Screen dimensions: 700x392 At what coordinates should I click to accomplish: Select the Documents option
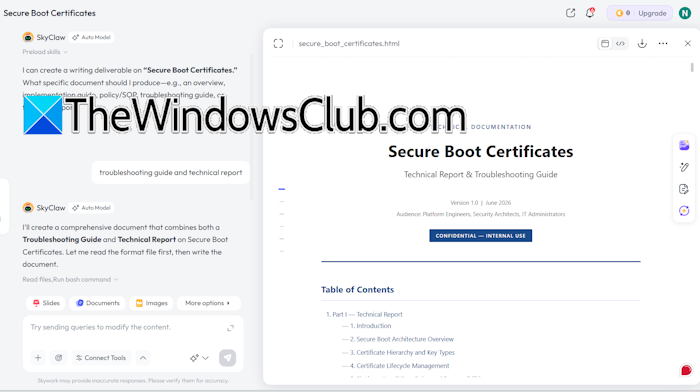[x=97, y=303]
